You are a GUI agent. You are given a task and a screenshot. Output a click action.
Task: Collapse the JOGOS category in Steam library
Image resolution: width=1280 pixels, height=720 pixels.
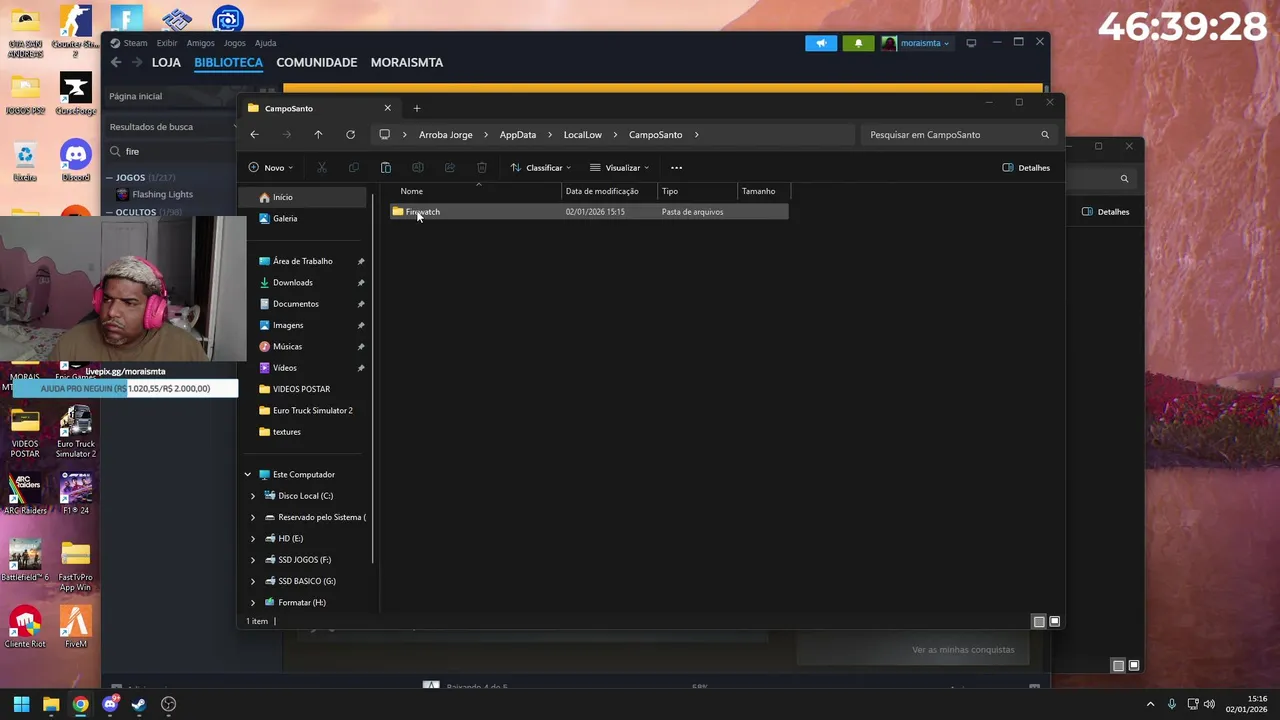(x=110, y=178)
